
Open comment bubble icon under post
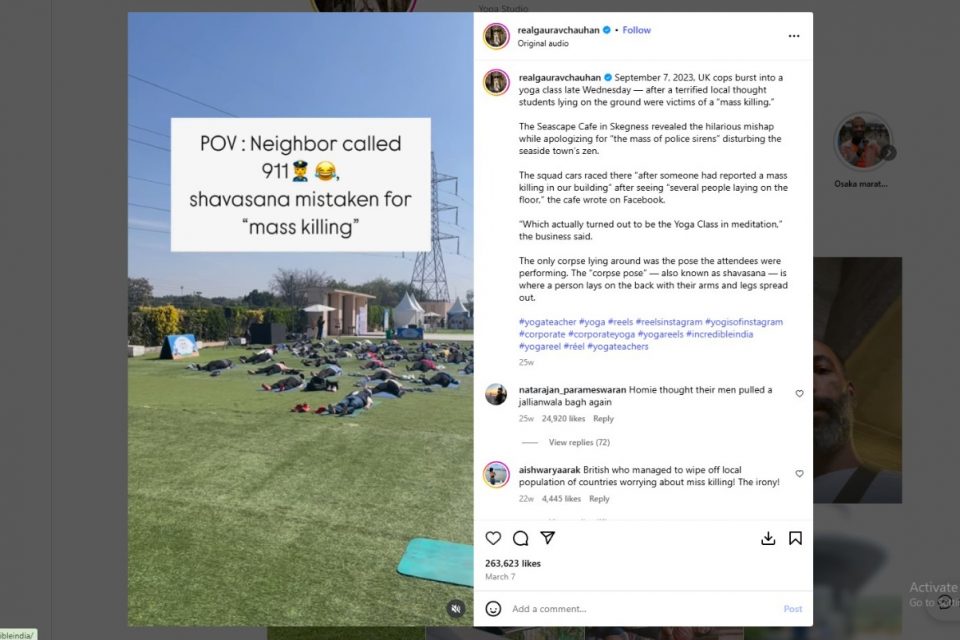tap(520, 538)
